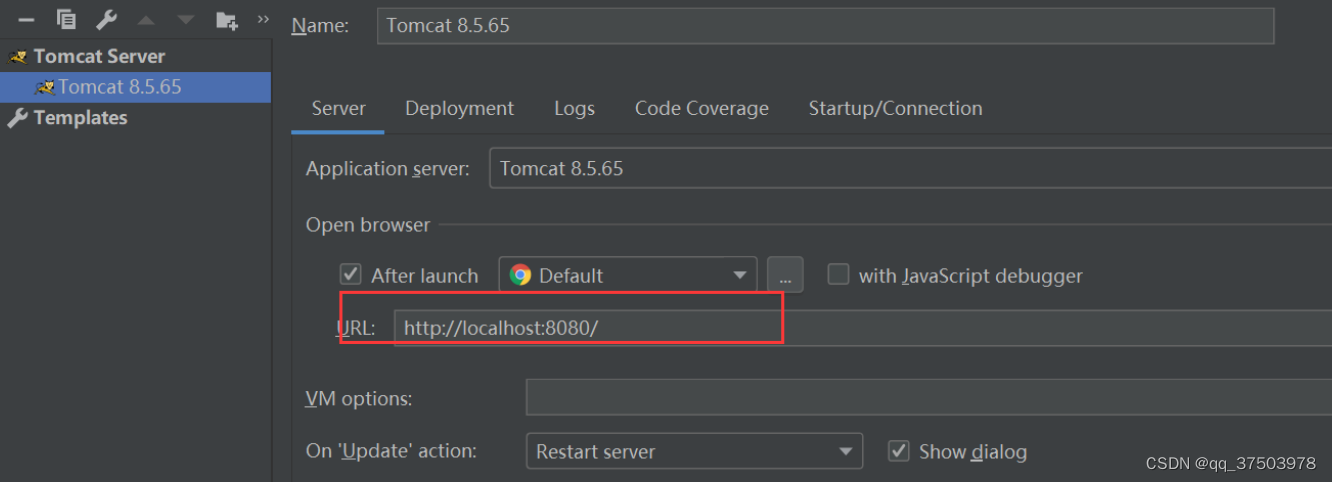Viewport: 1332px width, 482px height.
Task: Copy the configuration using the duplicate icon
Action: pos(66,19)
